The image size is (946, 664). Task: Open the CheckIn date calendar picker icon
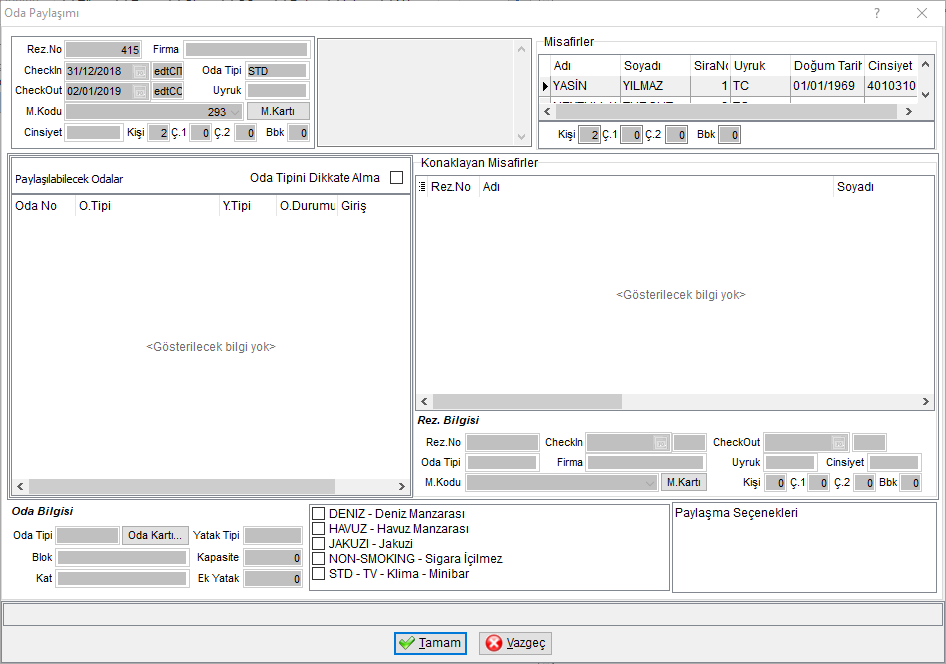pyautogui.click(x=139, y=72)
